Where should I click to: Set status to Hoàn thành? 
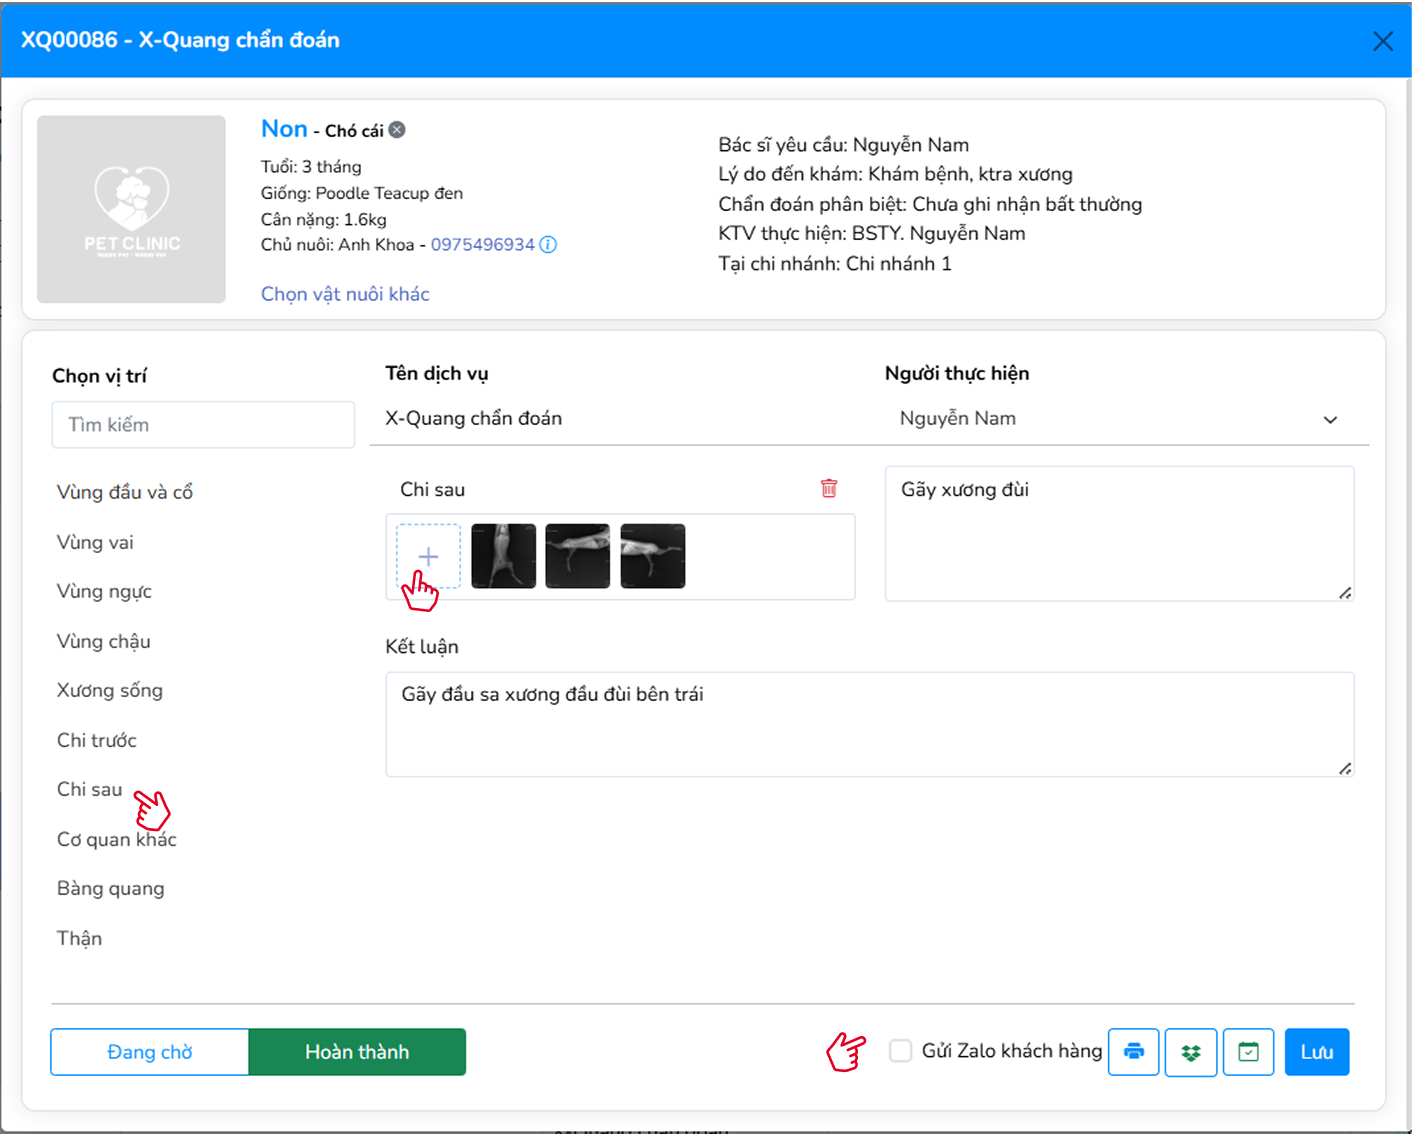point(357,1052)
